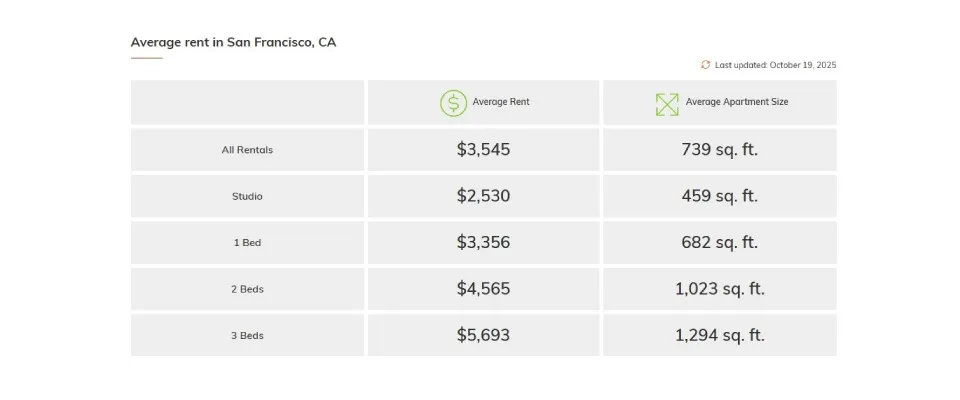The image size is (960, 400).
Task: Click the 459 sq. ft. studio size cell
Action: [x=720, y=196]
